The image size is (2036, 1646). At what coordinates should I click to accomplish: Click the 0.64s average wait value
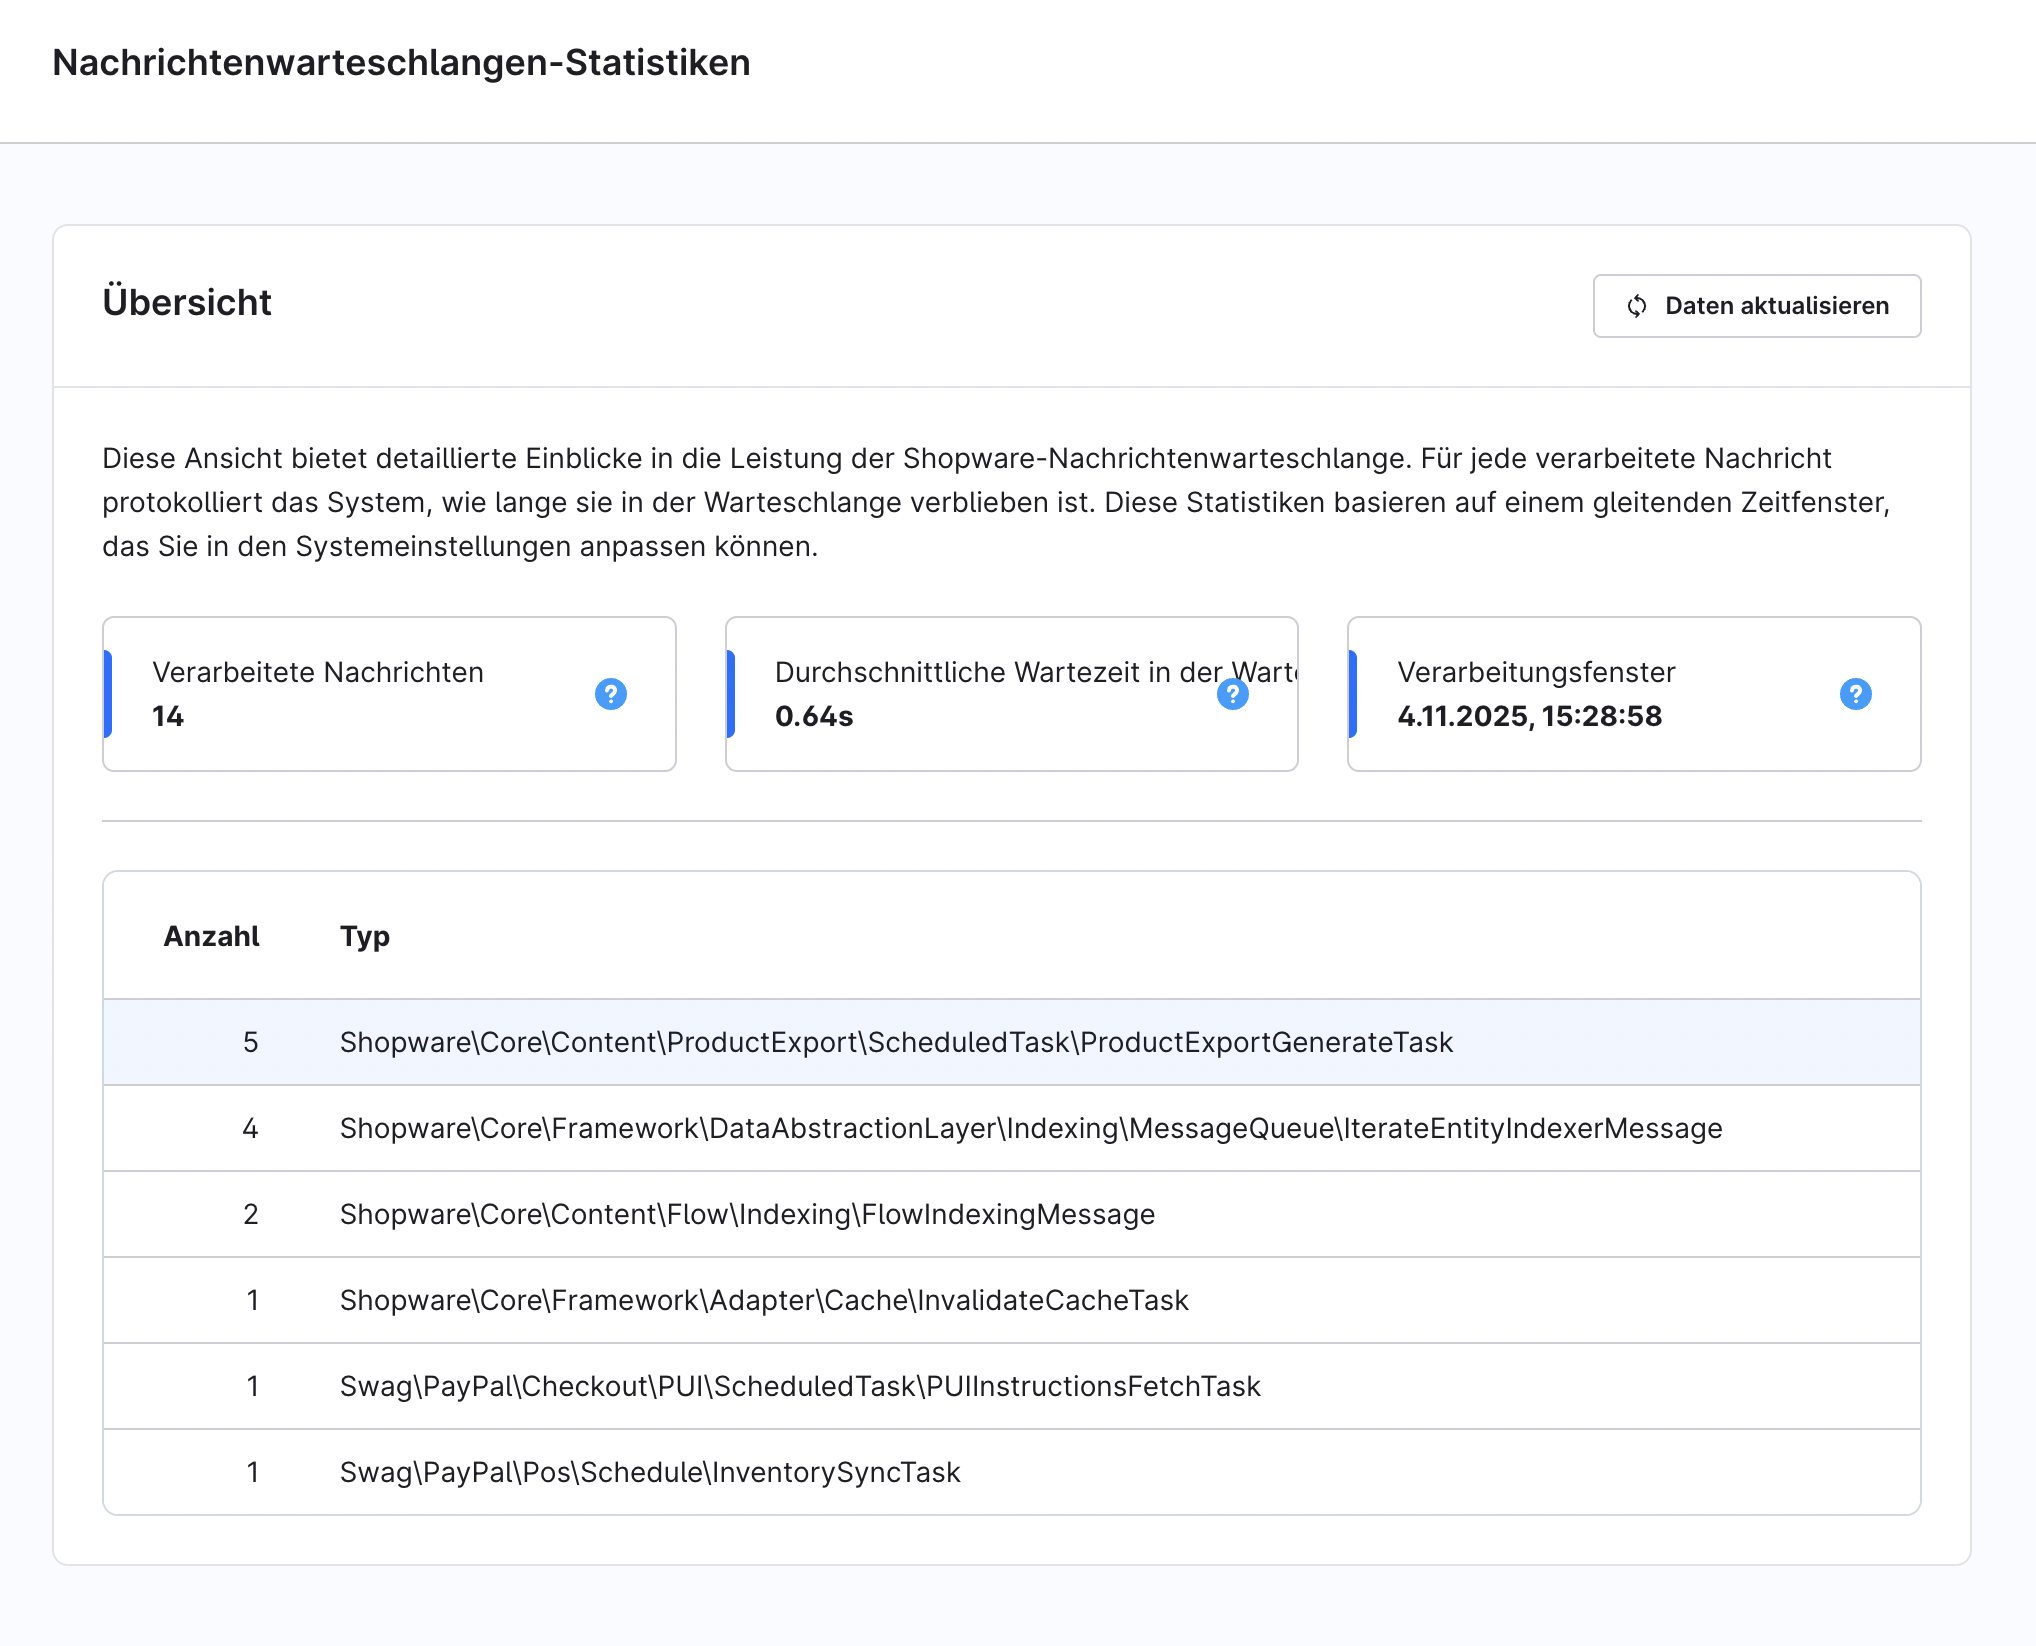(814, 716)
